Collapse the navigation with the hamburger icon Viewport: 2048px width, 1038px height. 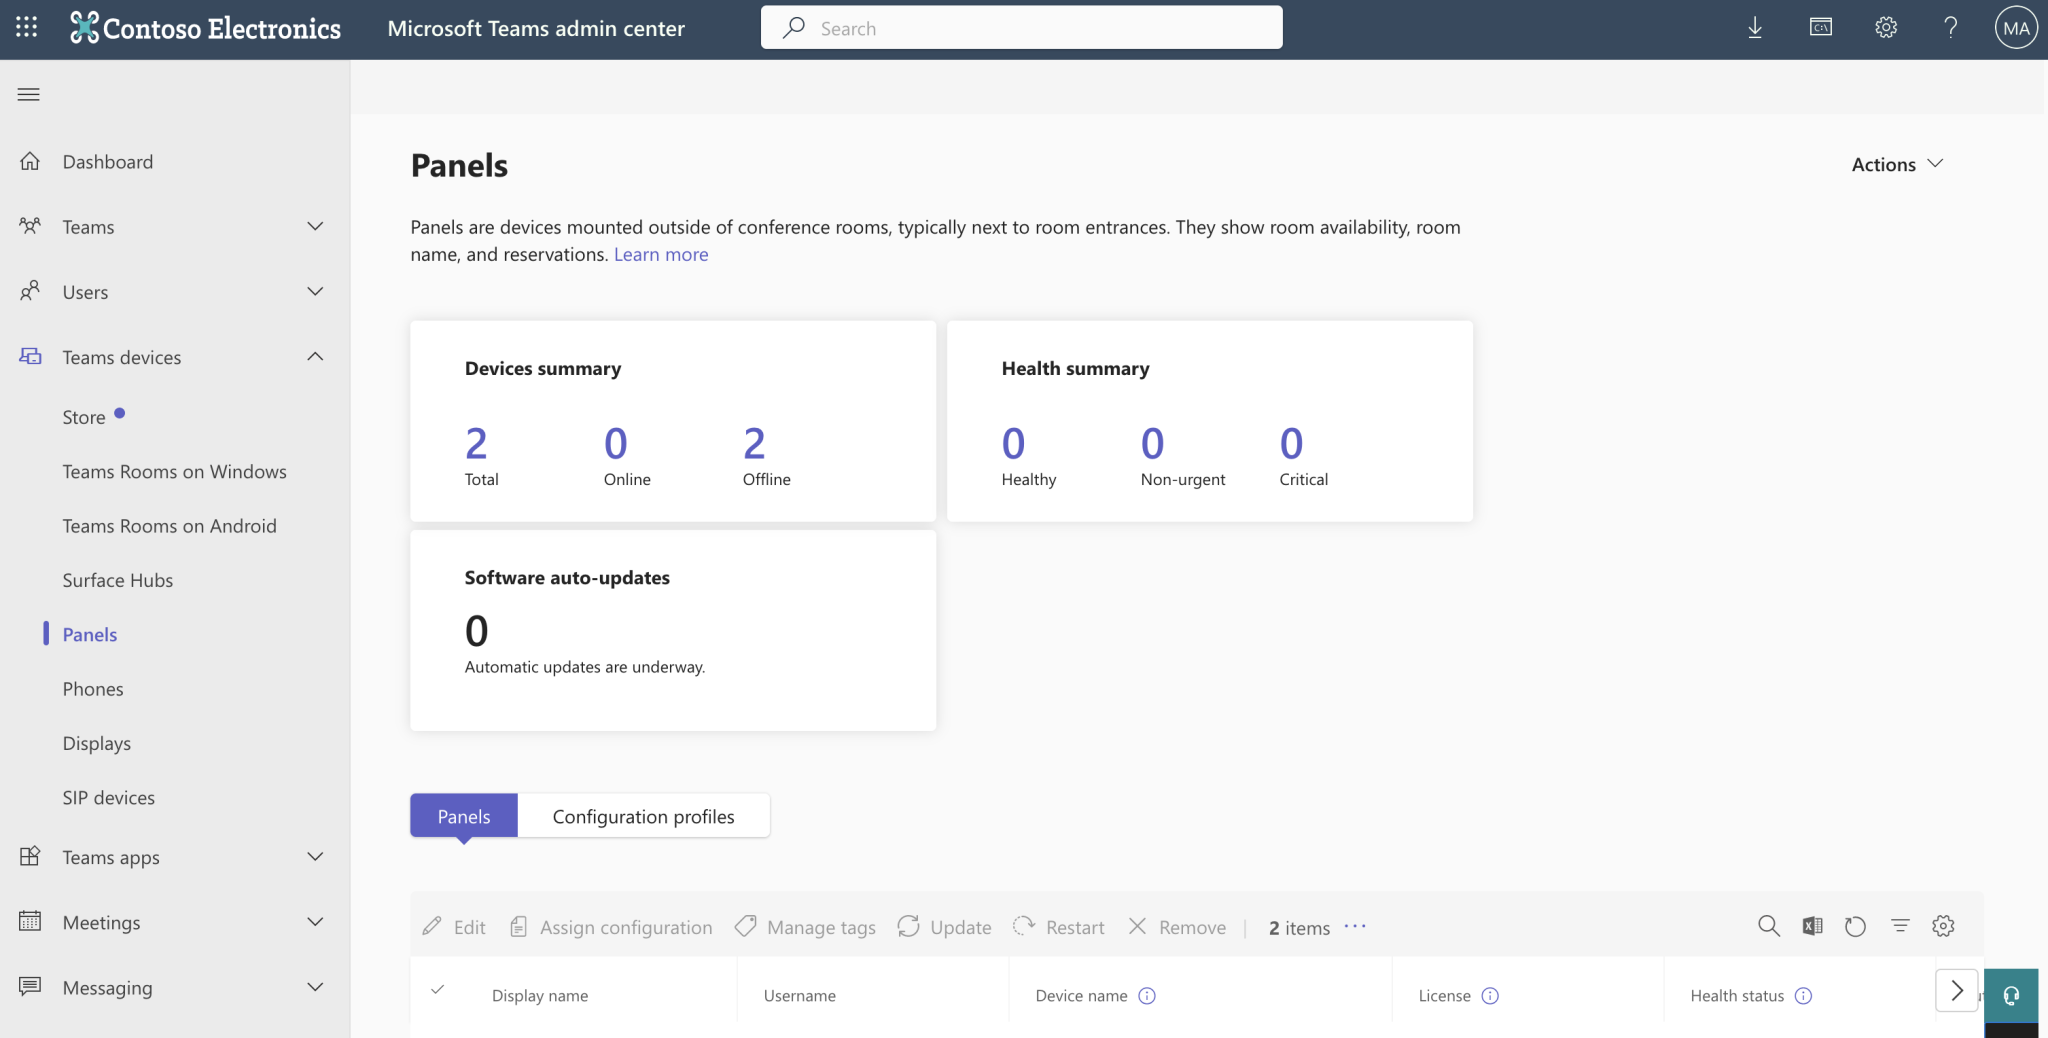(x=27, y=93)
